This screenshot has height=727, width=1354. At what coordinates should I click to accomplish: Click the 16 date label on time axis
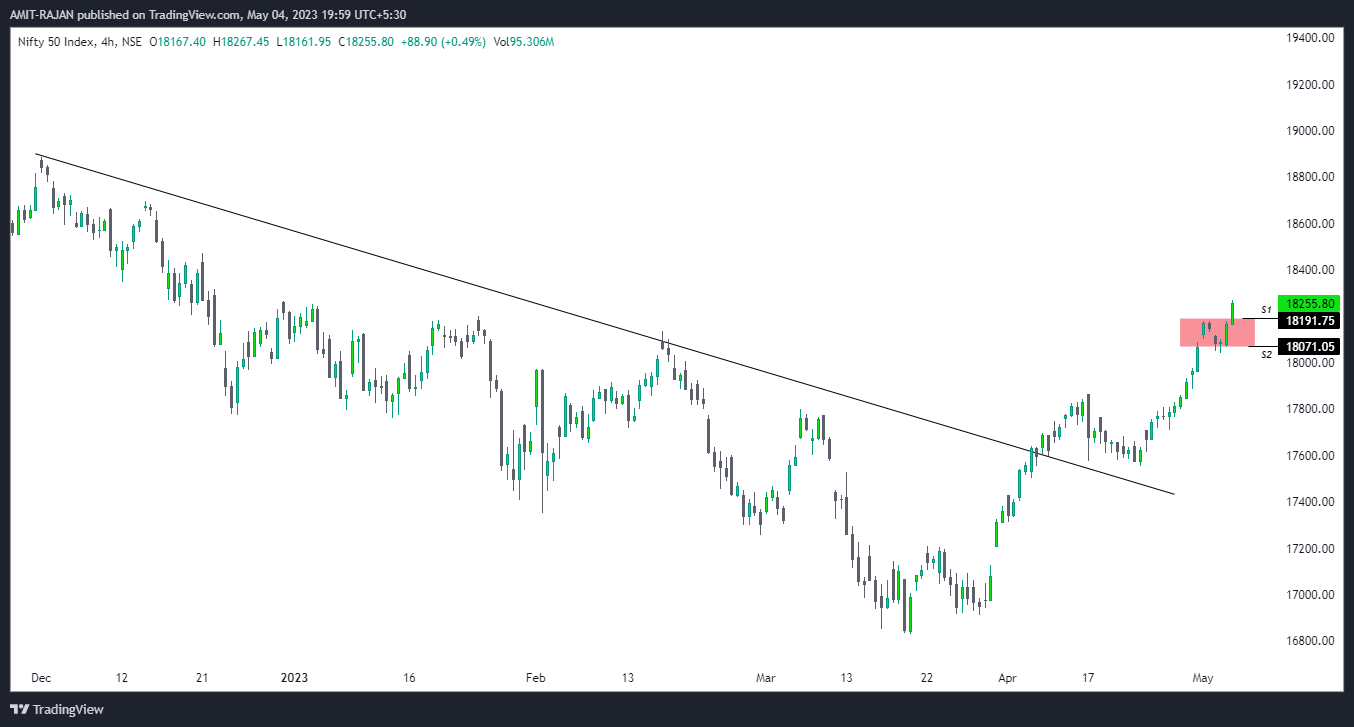(x=409, y=678)
